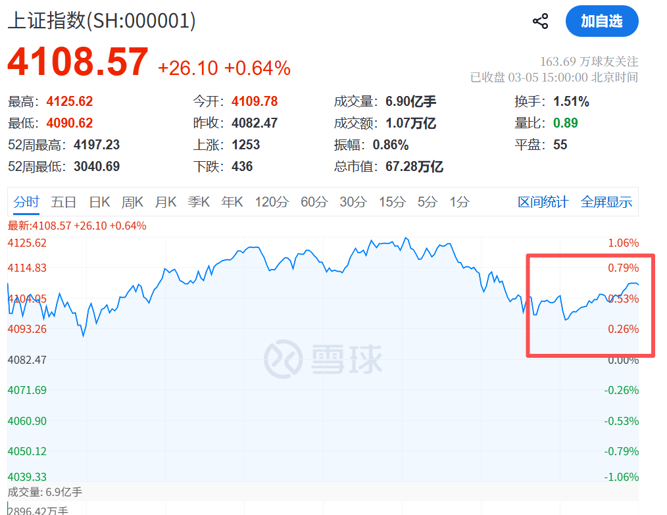Click the 区间统计 link

point(542,202)
